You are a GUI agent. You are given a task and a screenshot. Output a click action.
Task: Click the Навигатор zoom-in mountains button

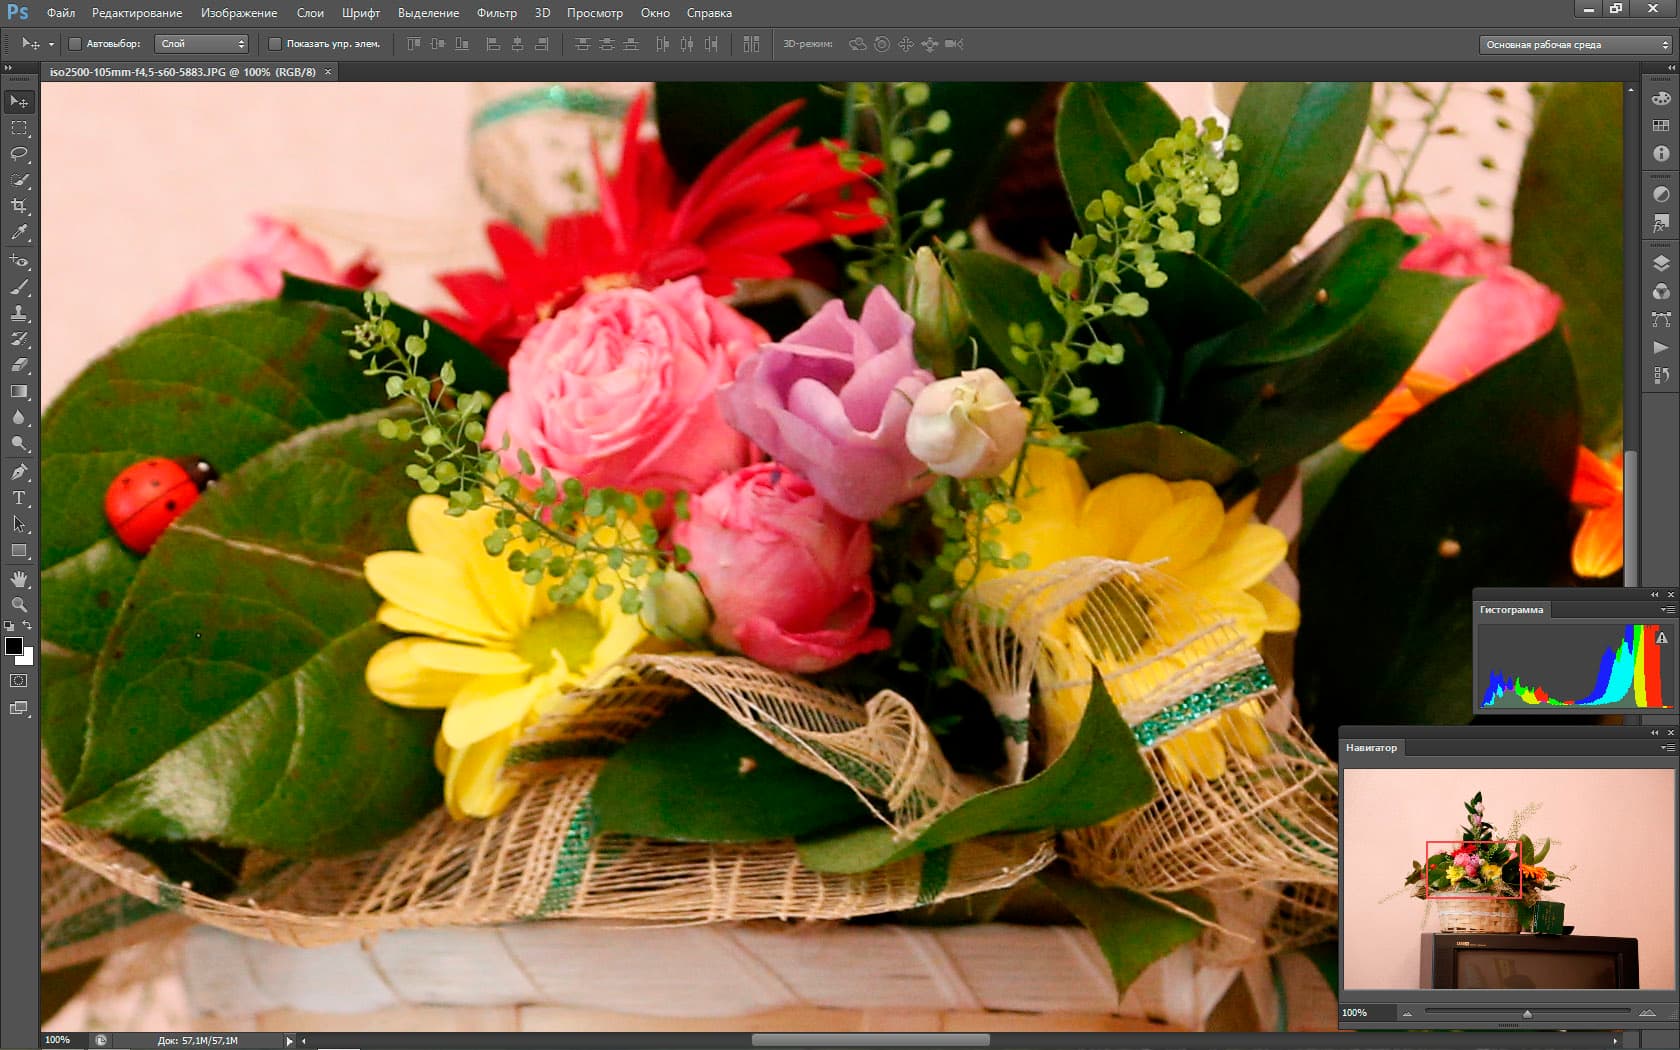pos(1647,1013)
